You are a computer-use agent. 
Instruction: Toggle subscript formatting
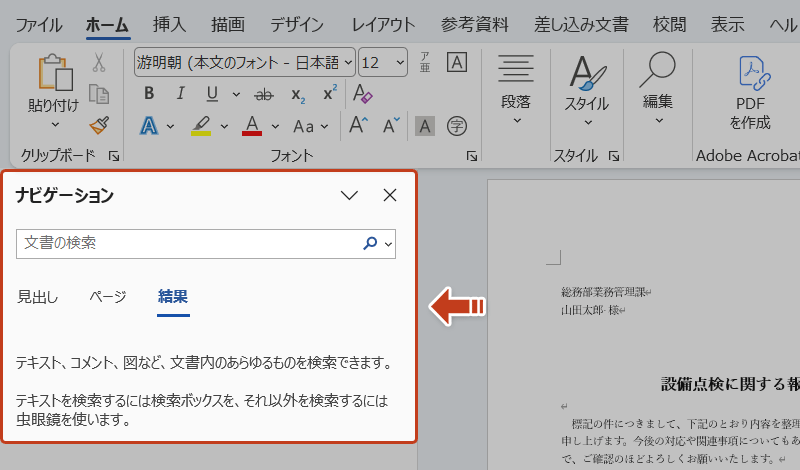click(298, 95)
